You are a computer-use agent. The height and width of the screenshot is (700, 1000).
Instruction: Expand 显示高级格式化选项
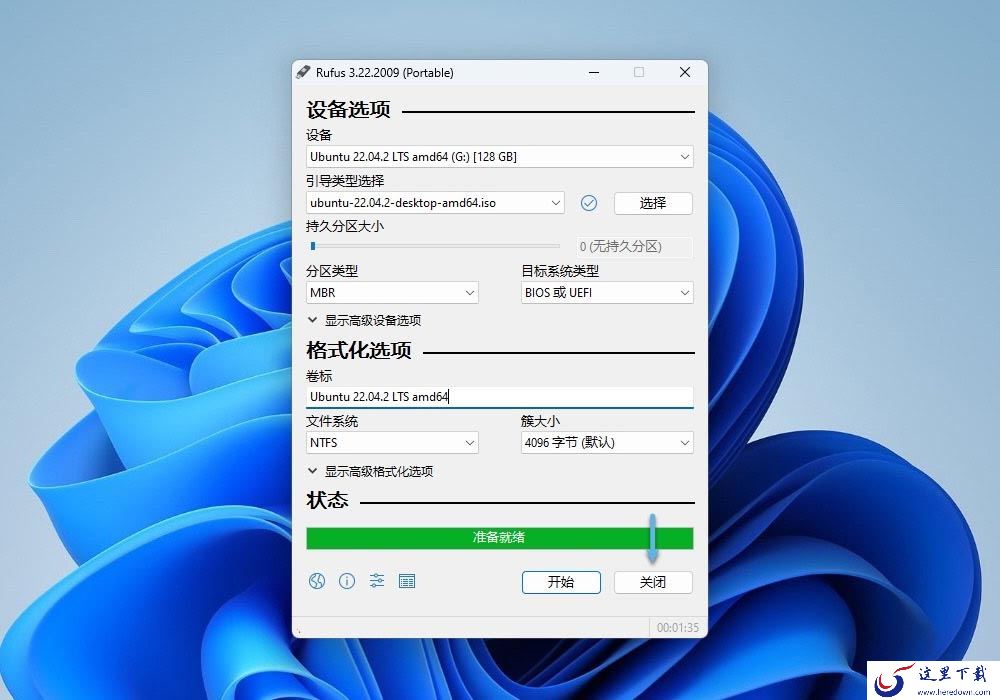(x=371, y=471)
